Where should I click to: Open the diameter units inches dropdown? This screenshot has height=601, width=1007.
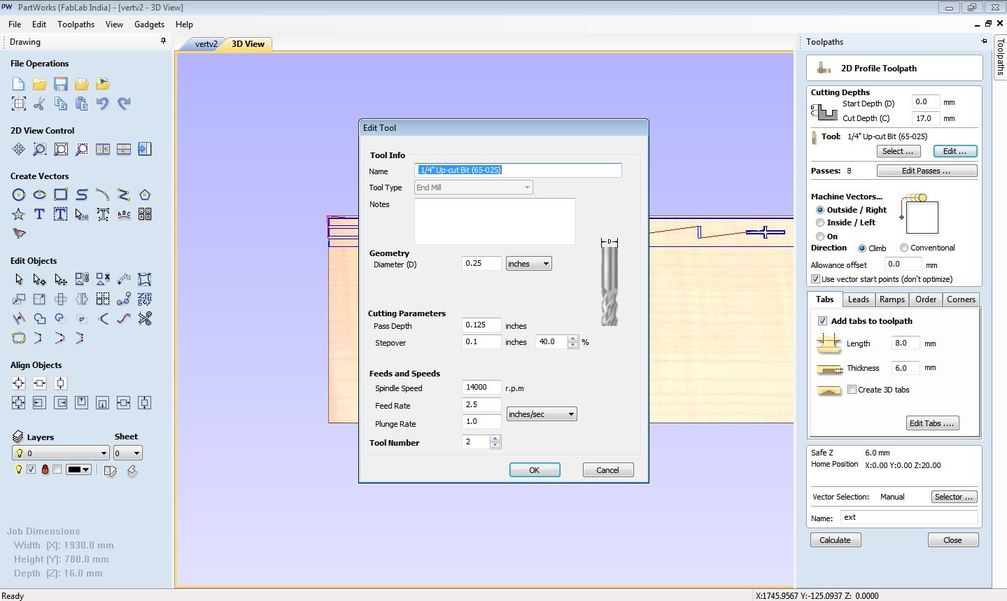(529, 264)
